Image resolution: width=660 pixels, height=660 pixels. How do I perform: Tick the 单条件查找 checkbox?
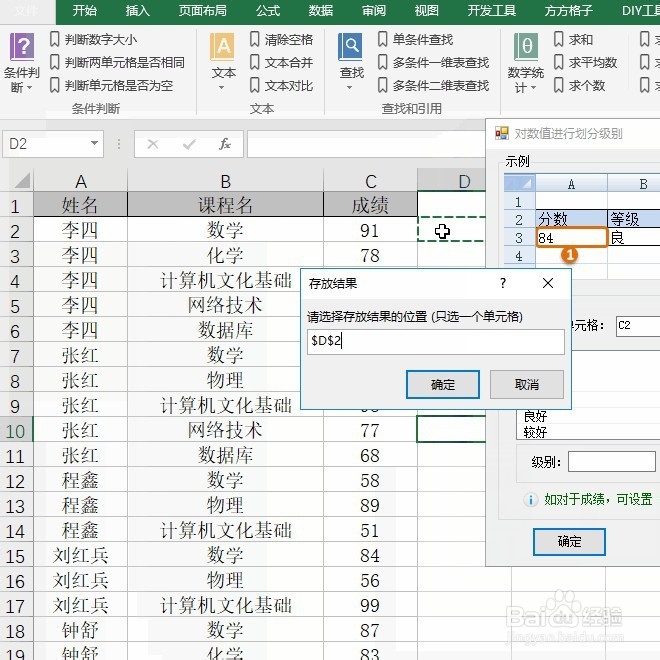tap(382, 40)
